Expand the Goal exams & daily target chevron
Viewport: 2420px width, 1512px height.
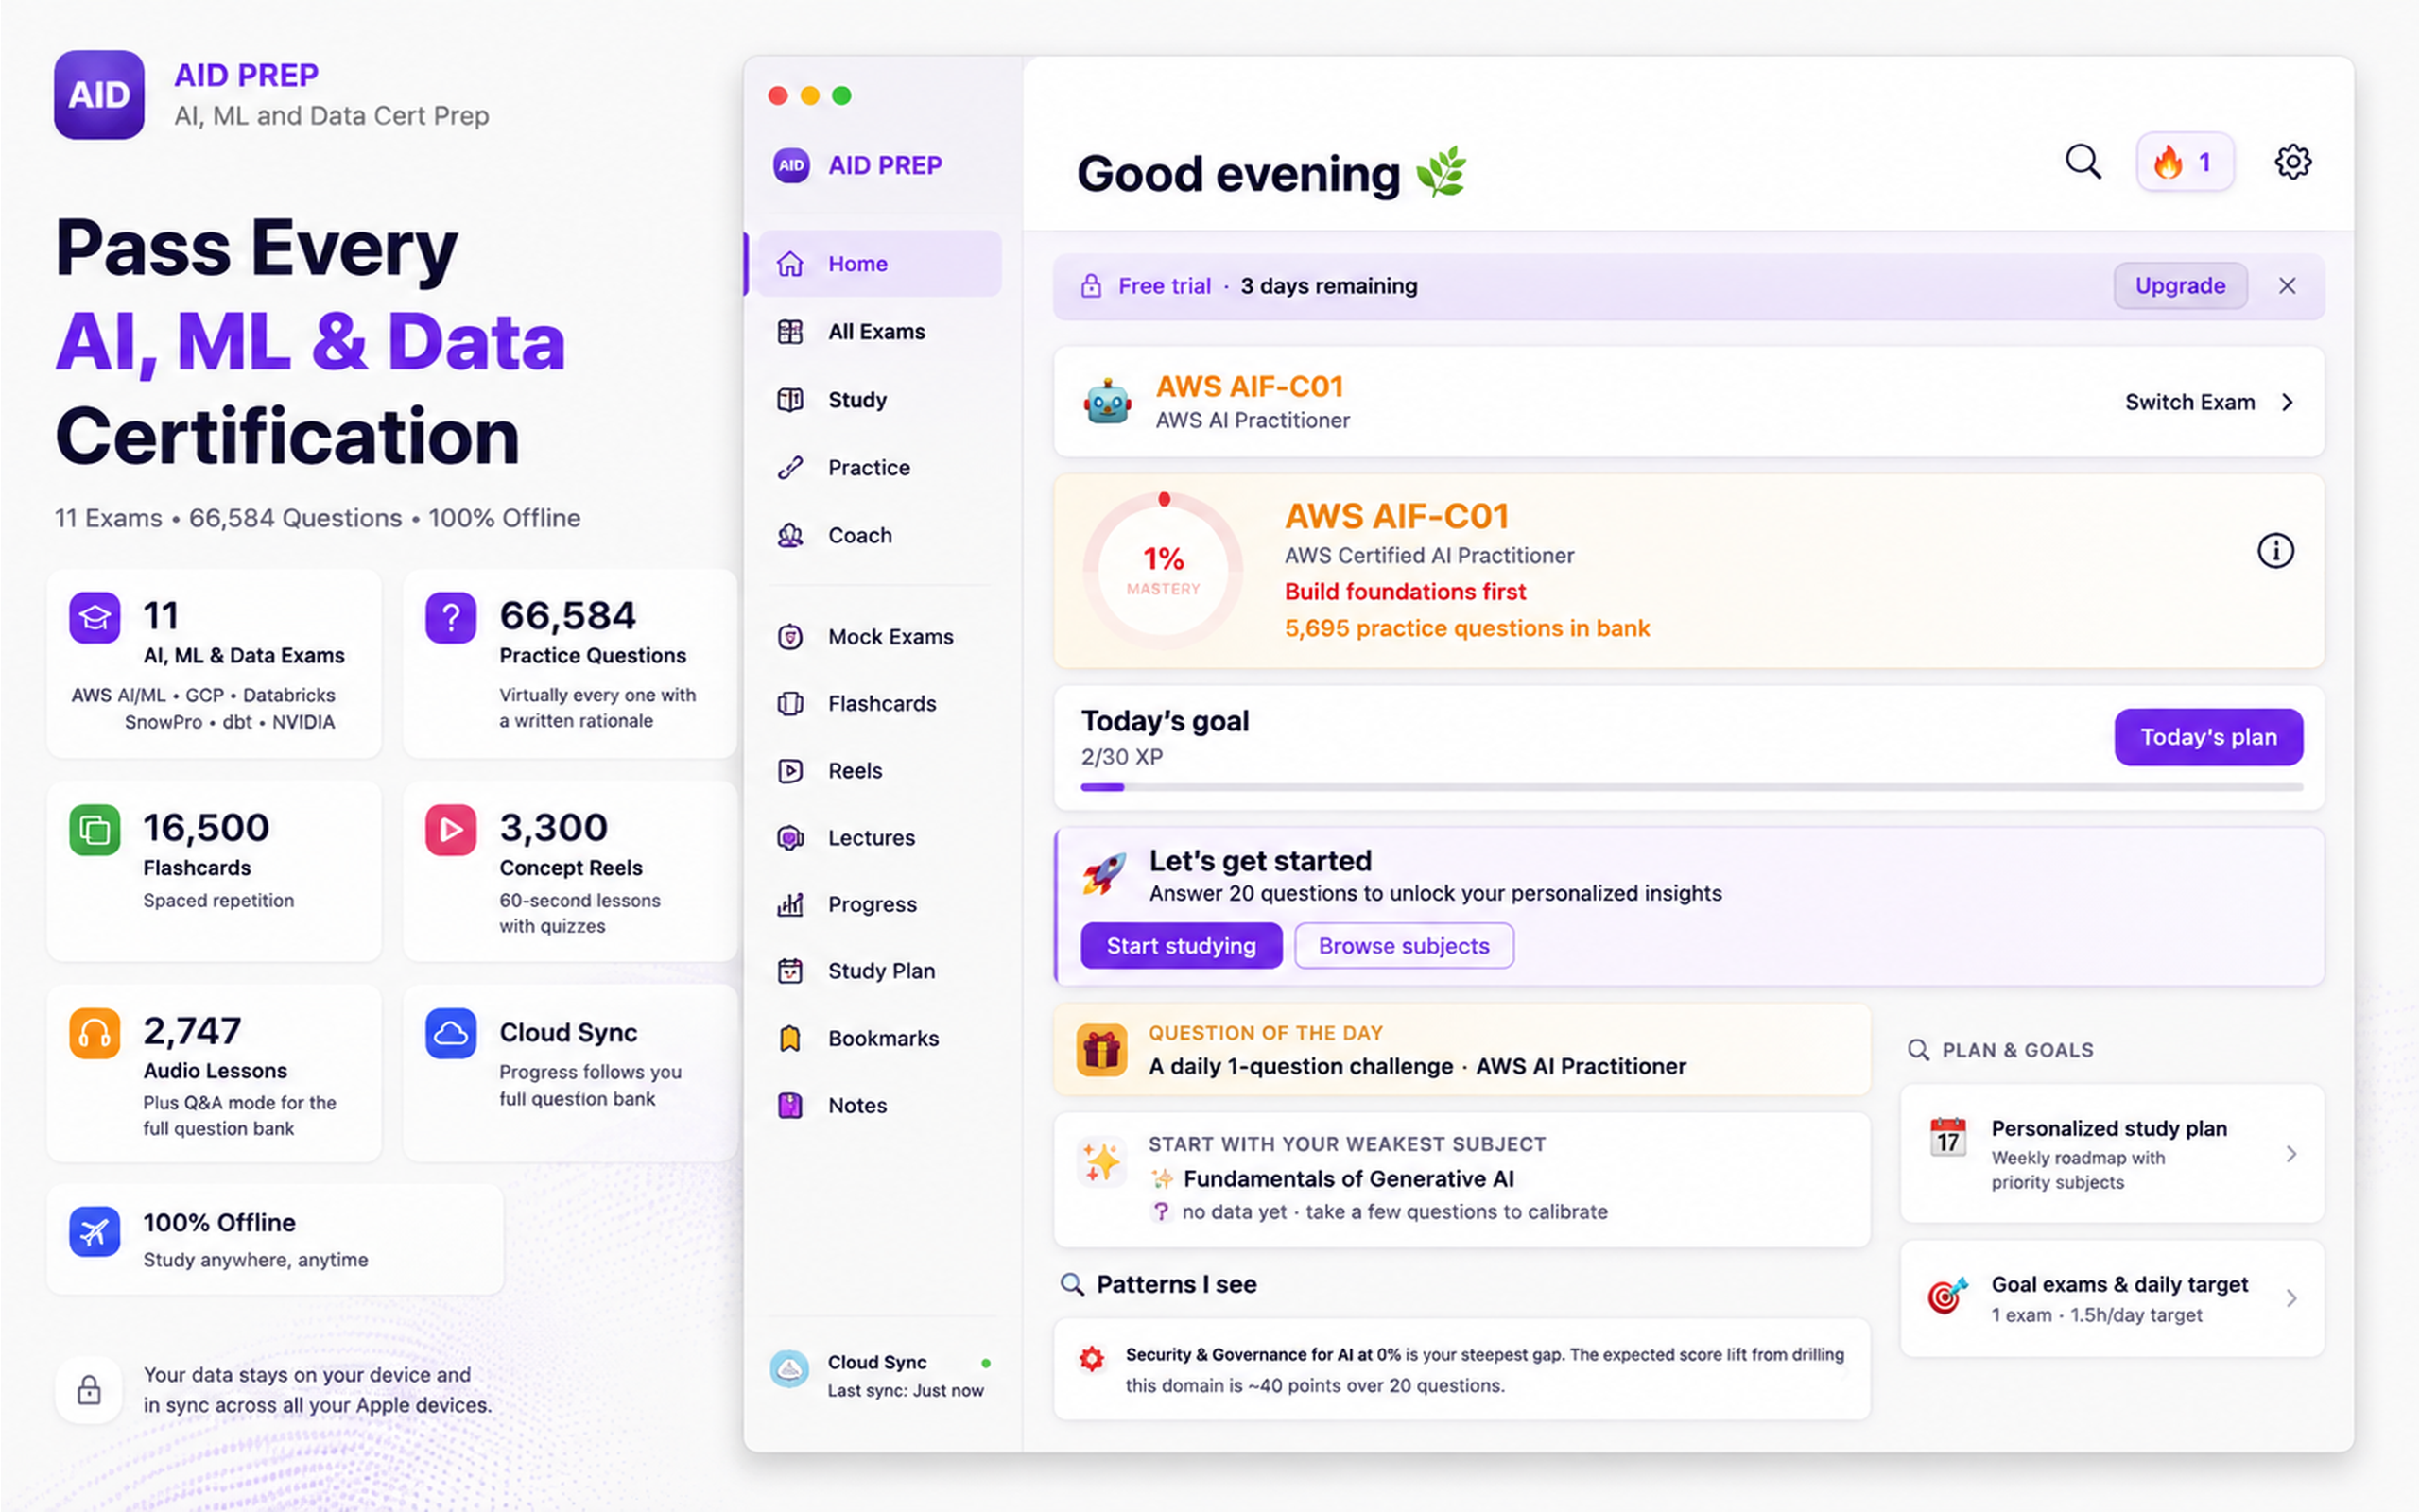(x=2291, y=1298)
